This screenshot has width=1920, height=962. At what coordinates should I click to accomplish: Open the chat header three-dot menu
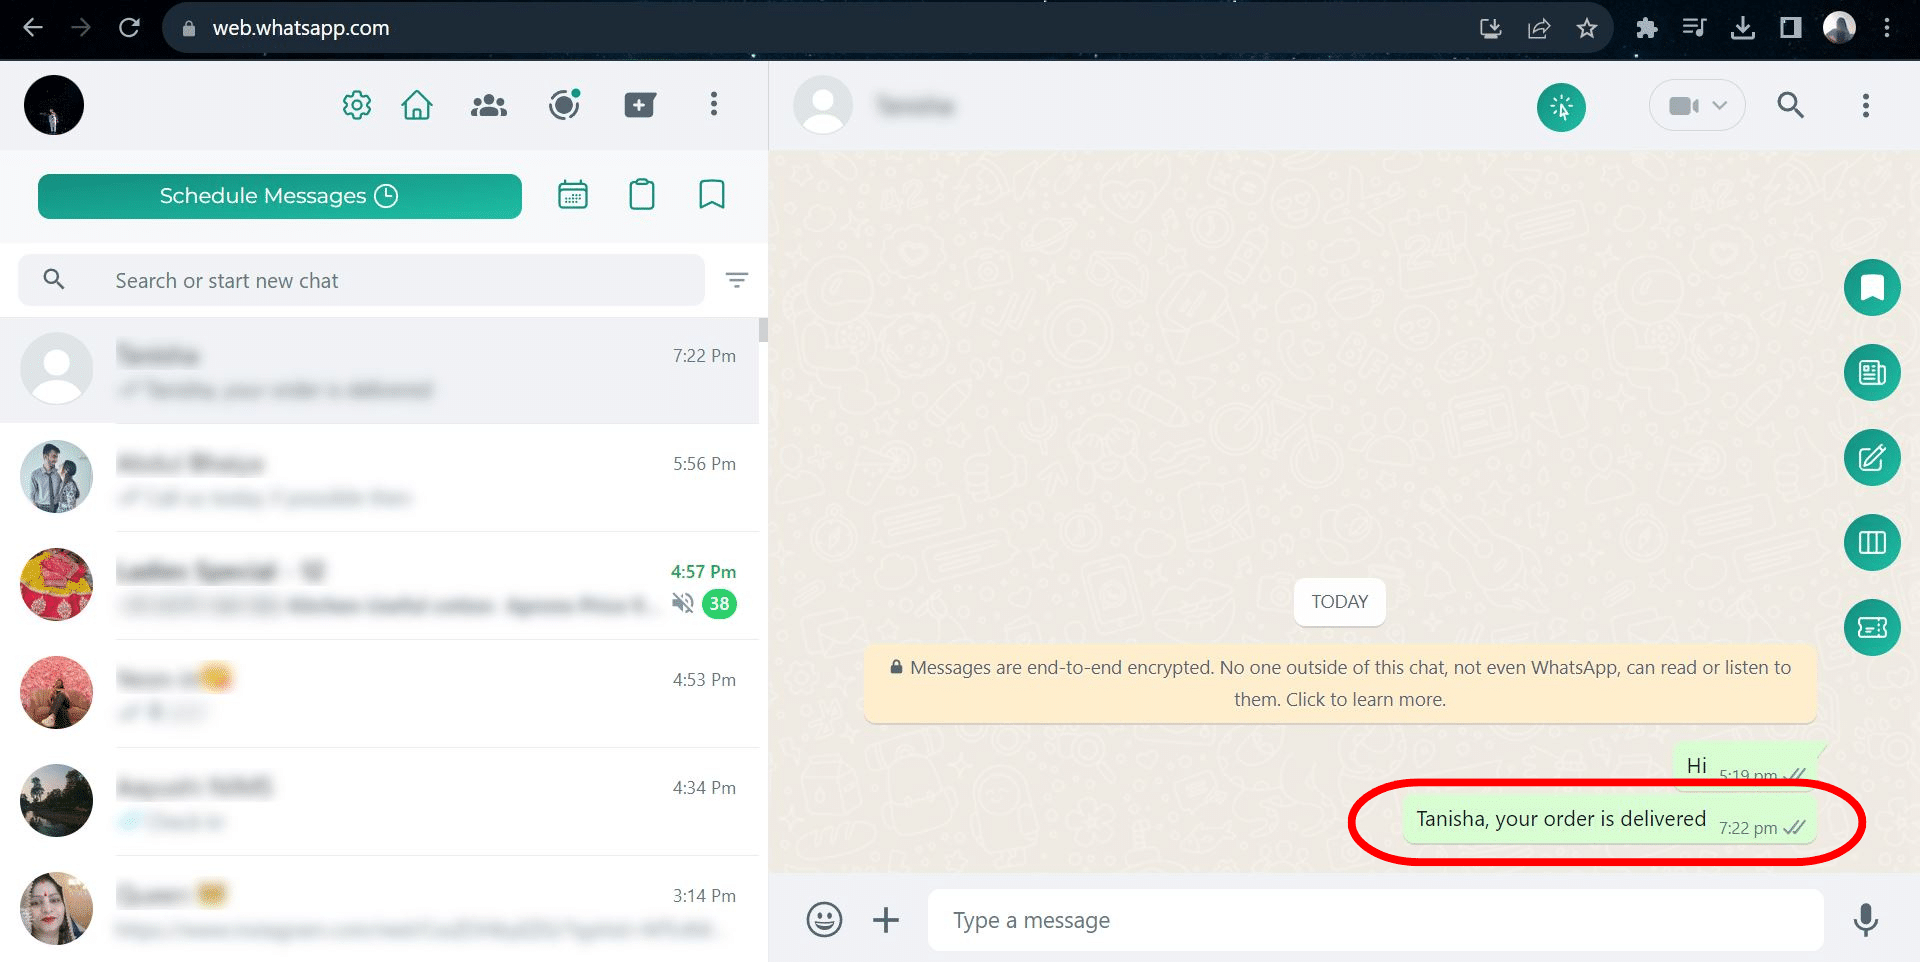(1865, 106)
